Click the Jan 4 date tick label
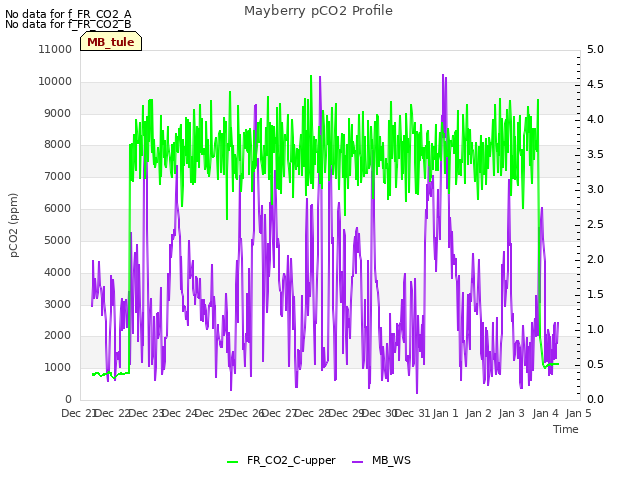640x480 pixels. 545,413
